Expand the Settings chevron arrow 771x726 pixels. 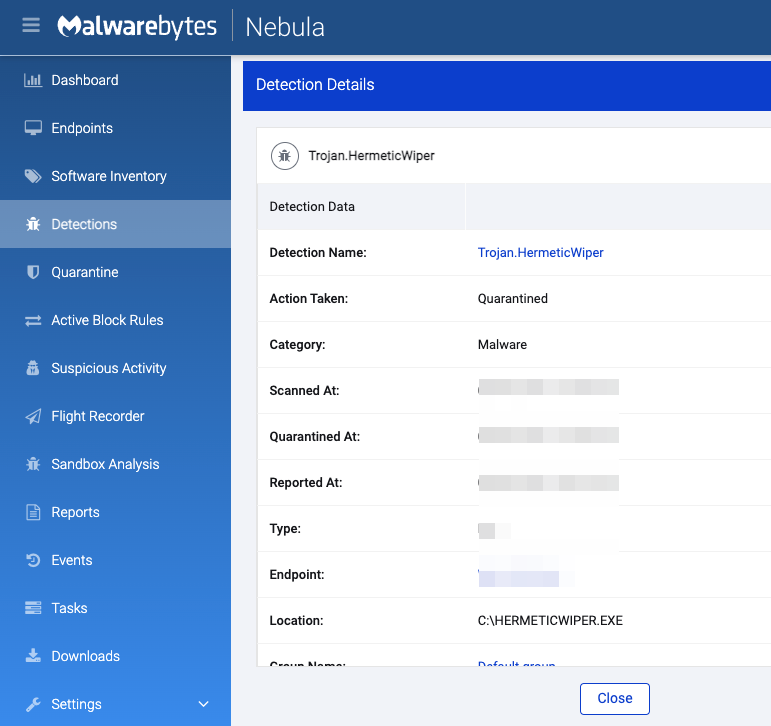coord(204,704)
